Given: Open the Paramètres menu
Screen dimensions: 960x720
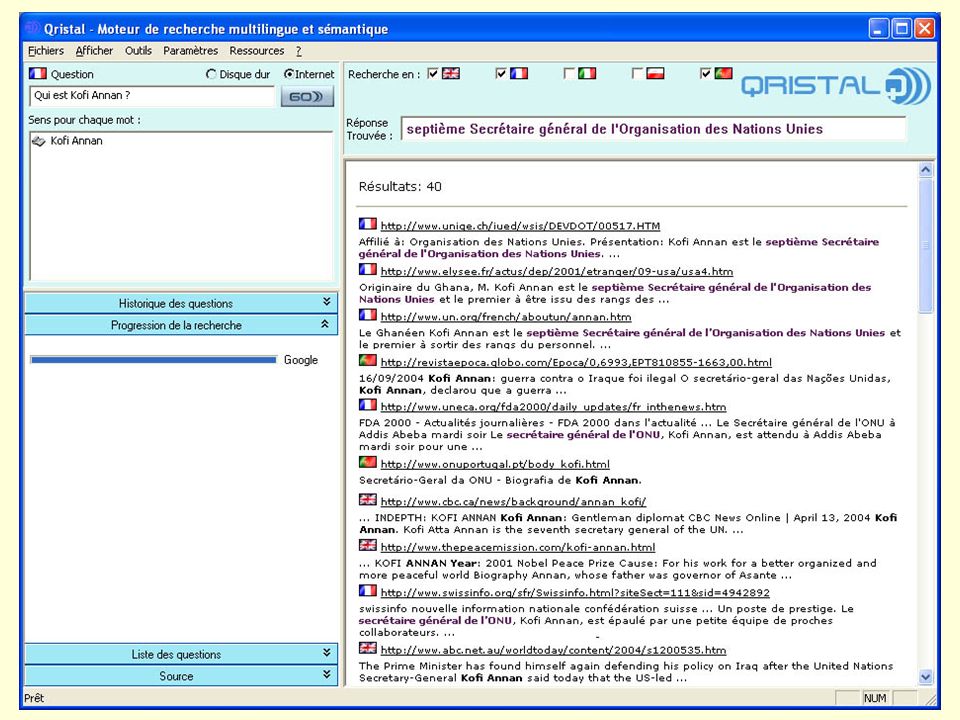Looking at the screenshot, I should [x=190, y=51].
